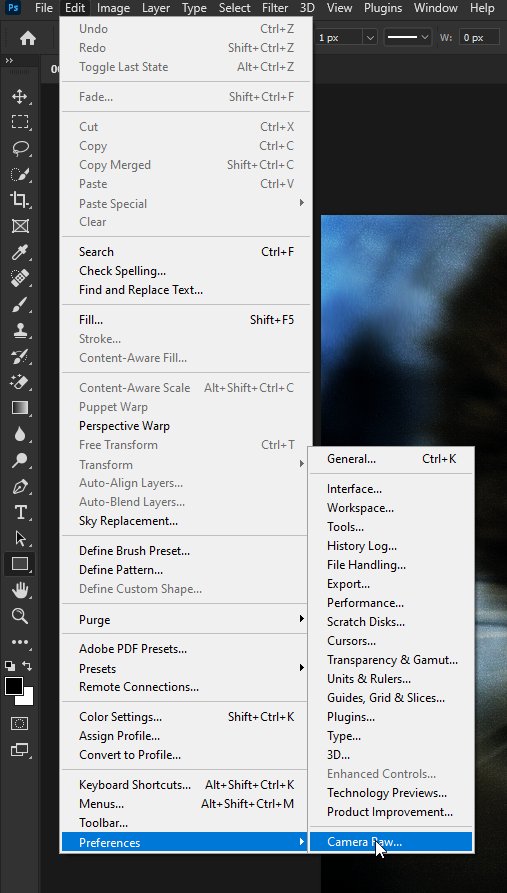The width and height of the screenshot is (507, 893).
Task: Toggle Quick Mask mode
Action: [x=20, y=723]
